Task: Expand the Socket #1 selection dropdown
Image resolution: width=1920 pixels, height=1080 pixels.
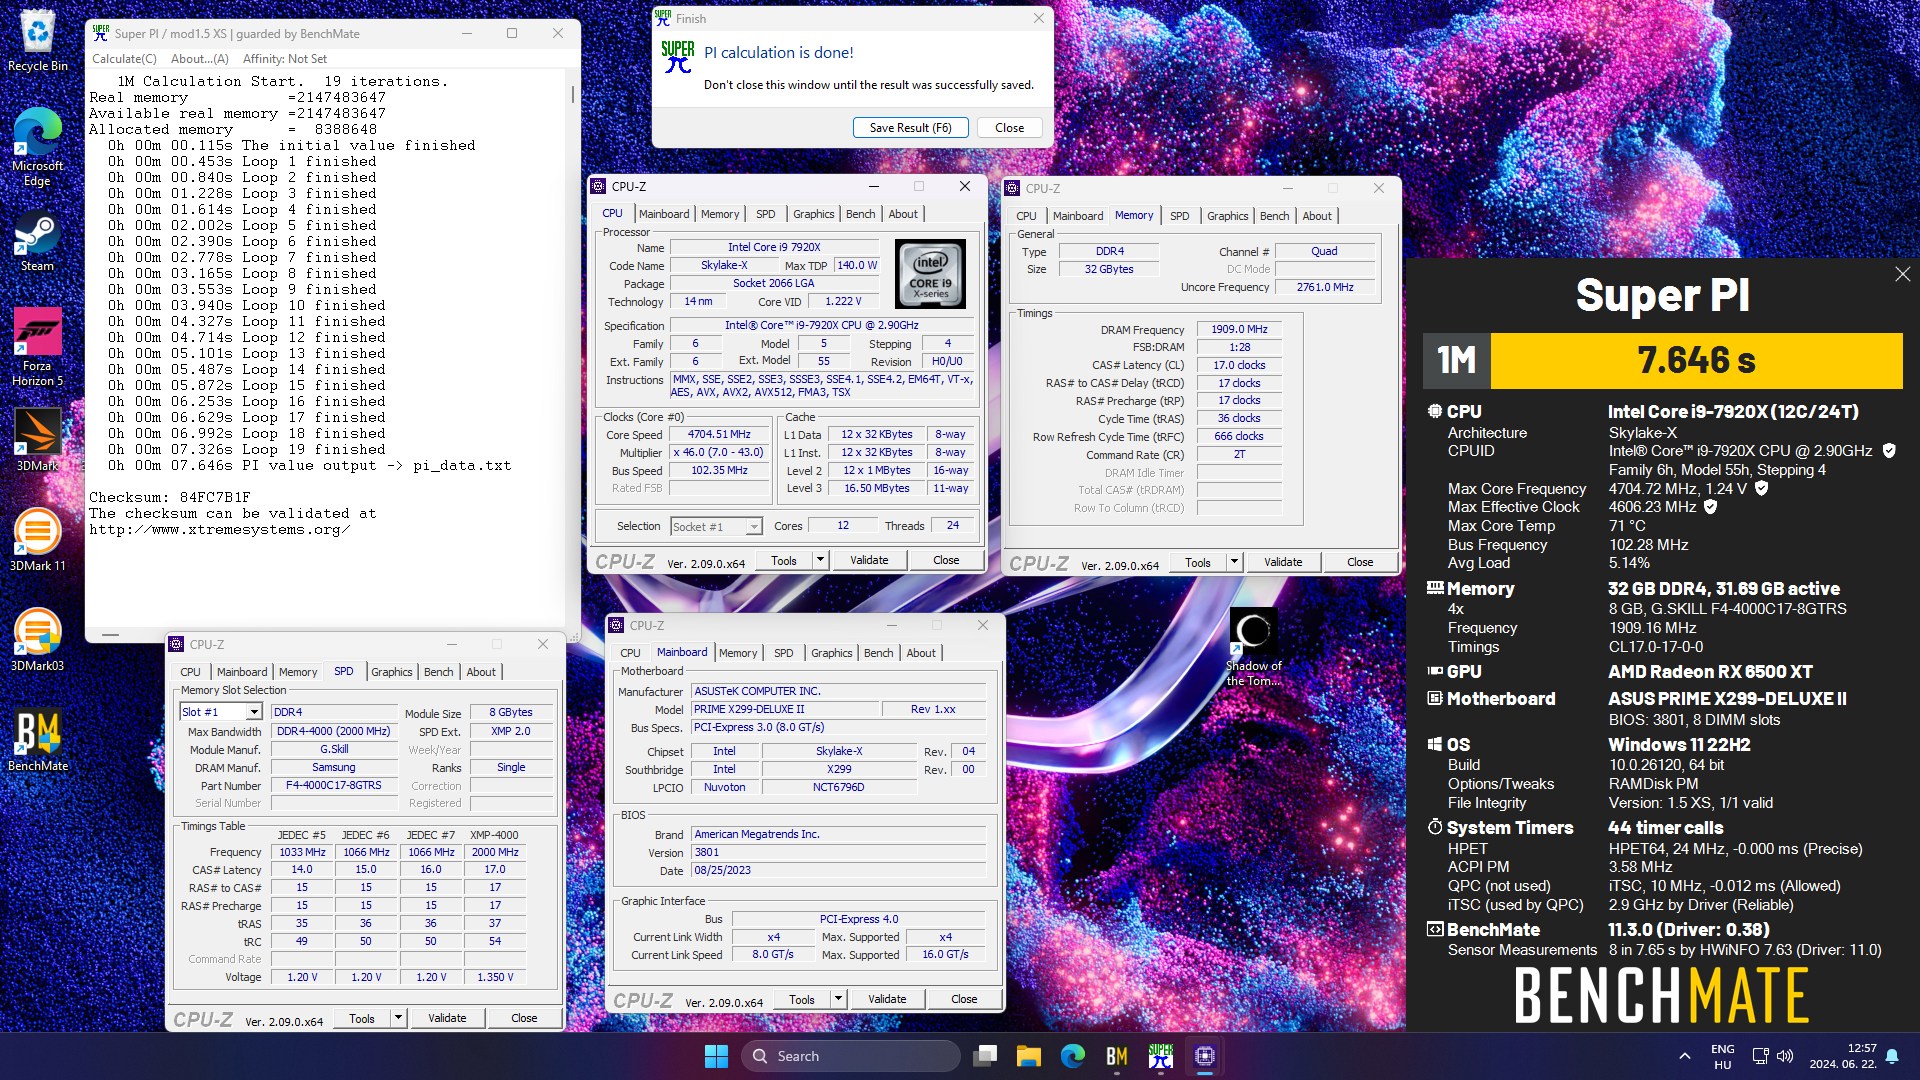Action: (753, 526)
